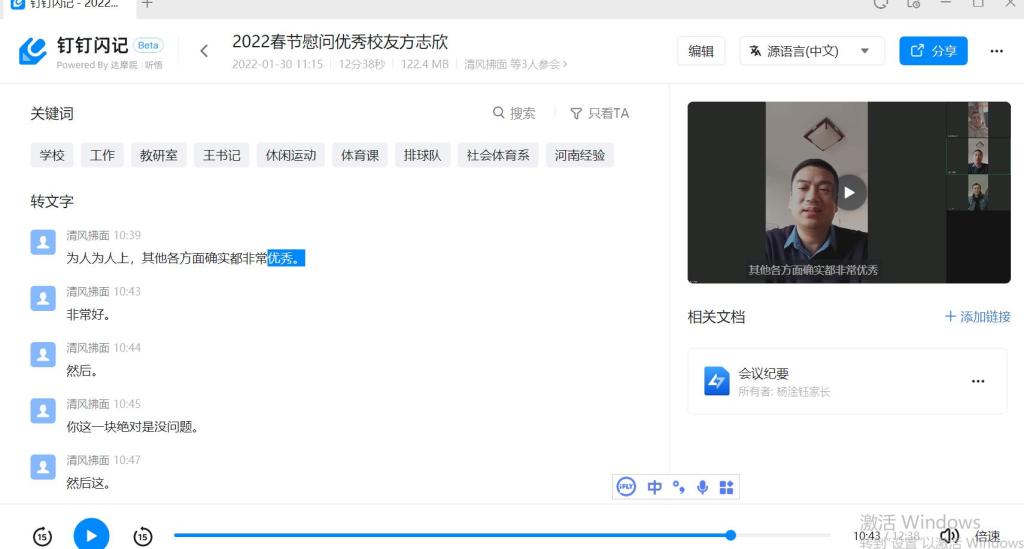Viewport: 1024px width, 549px height.
Task: Open the 源语言(中文) language dropdown
Action: click(811, 51)
